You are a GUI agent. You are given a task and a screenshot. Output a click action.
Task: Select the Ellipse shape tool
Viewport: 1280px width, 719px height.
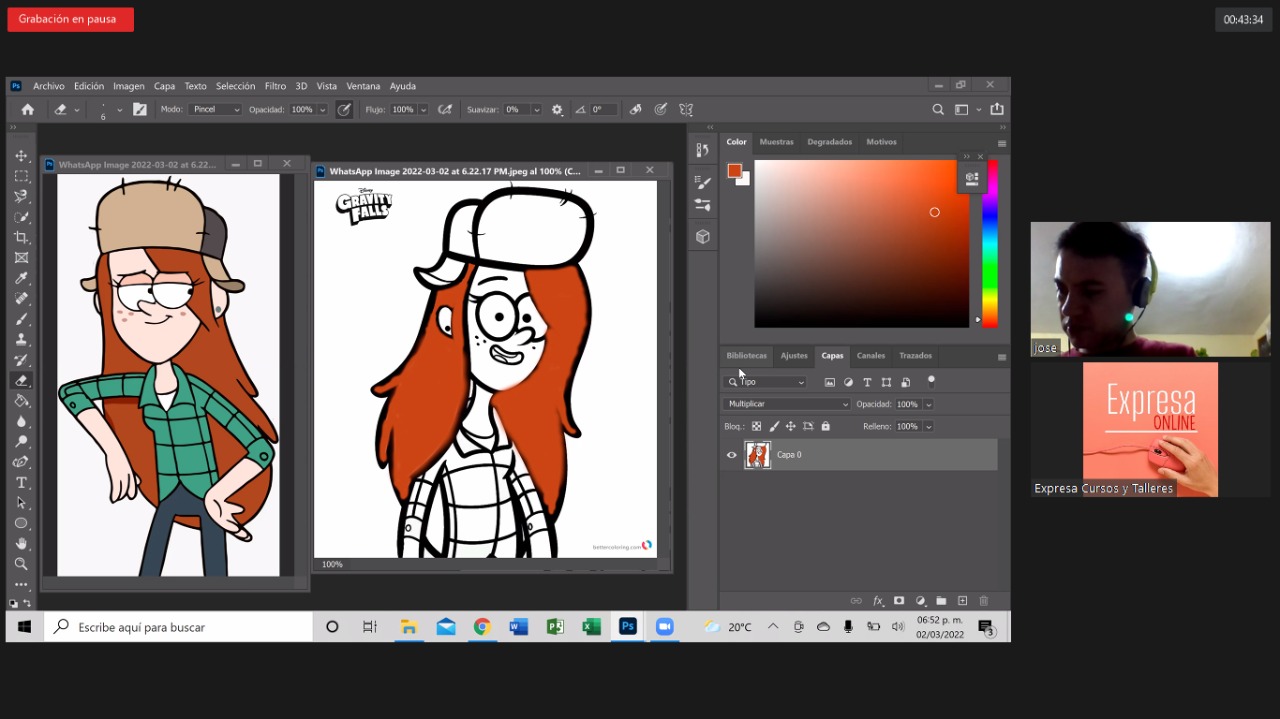click(21, 523)
